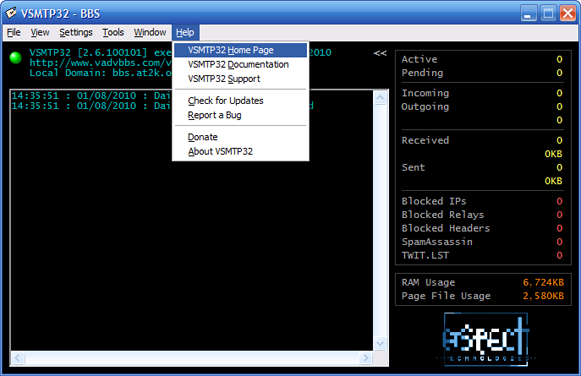581x376 pixels.
Task: Click the horizontal scroll left arrow
Action: (17, 358)
